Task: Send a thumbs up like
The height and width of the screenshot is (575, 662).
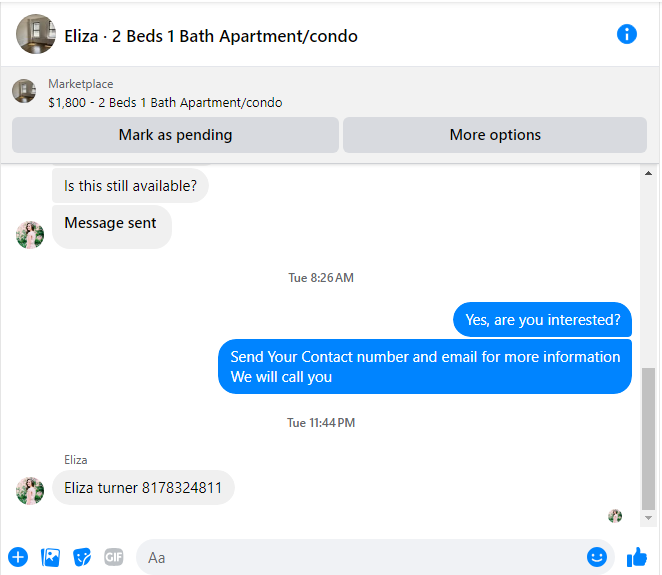Action: (x=637, y=557)
